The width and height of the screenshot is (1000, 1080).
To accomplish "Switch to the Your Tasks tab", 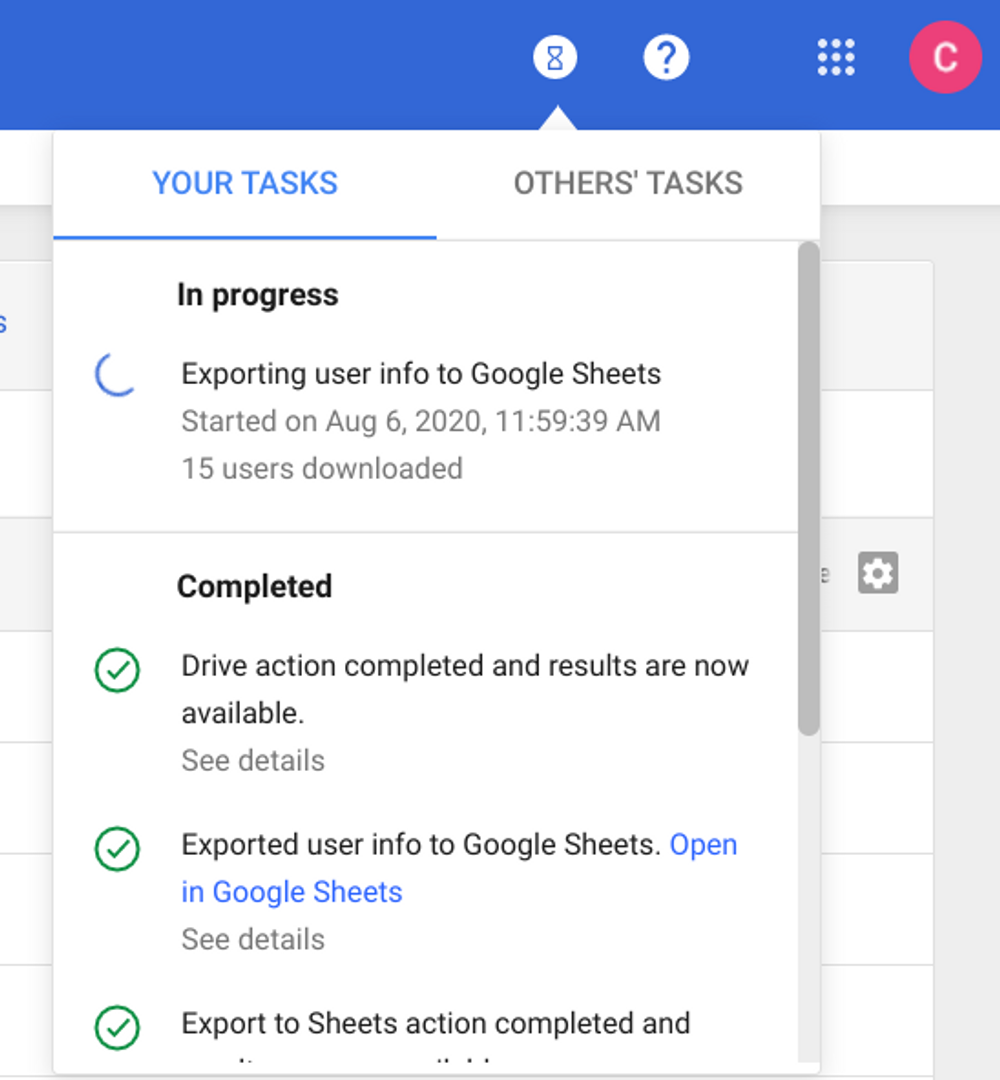I will coord(244,184).
